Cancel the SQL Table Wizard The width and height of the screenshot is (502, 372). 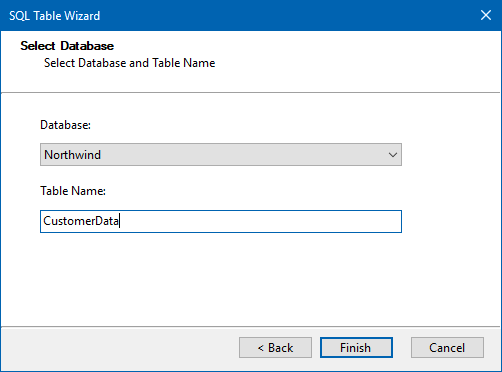point(447,348)
